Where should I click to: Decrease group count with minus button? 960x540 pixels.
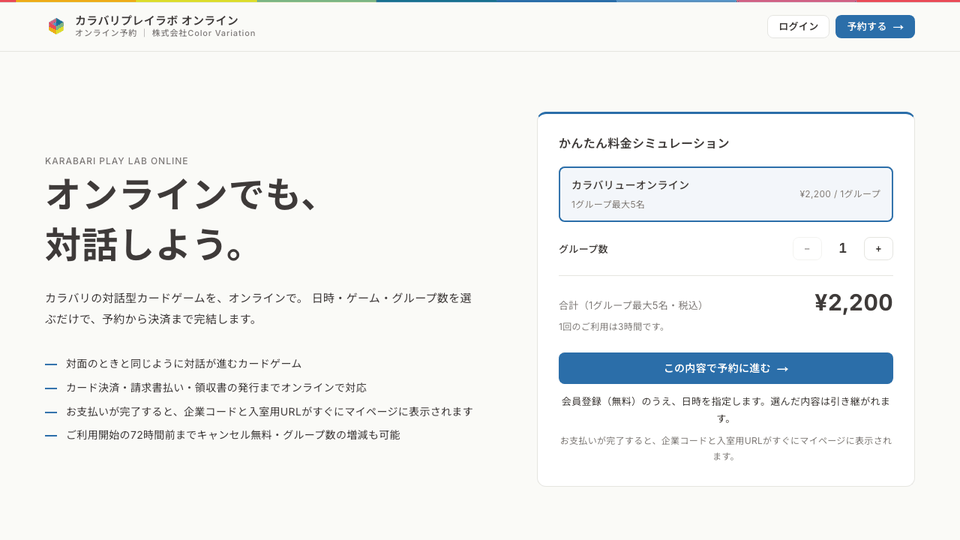coord(807,249)
